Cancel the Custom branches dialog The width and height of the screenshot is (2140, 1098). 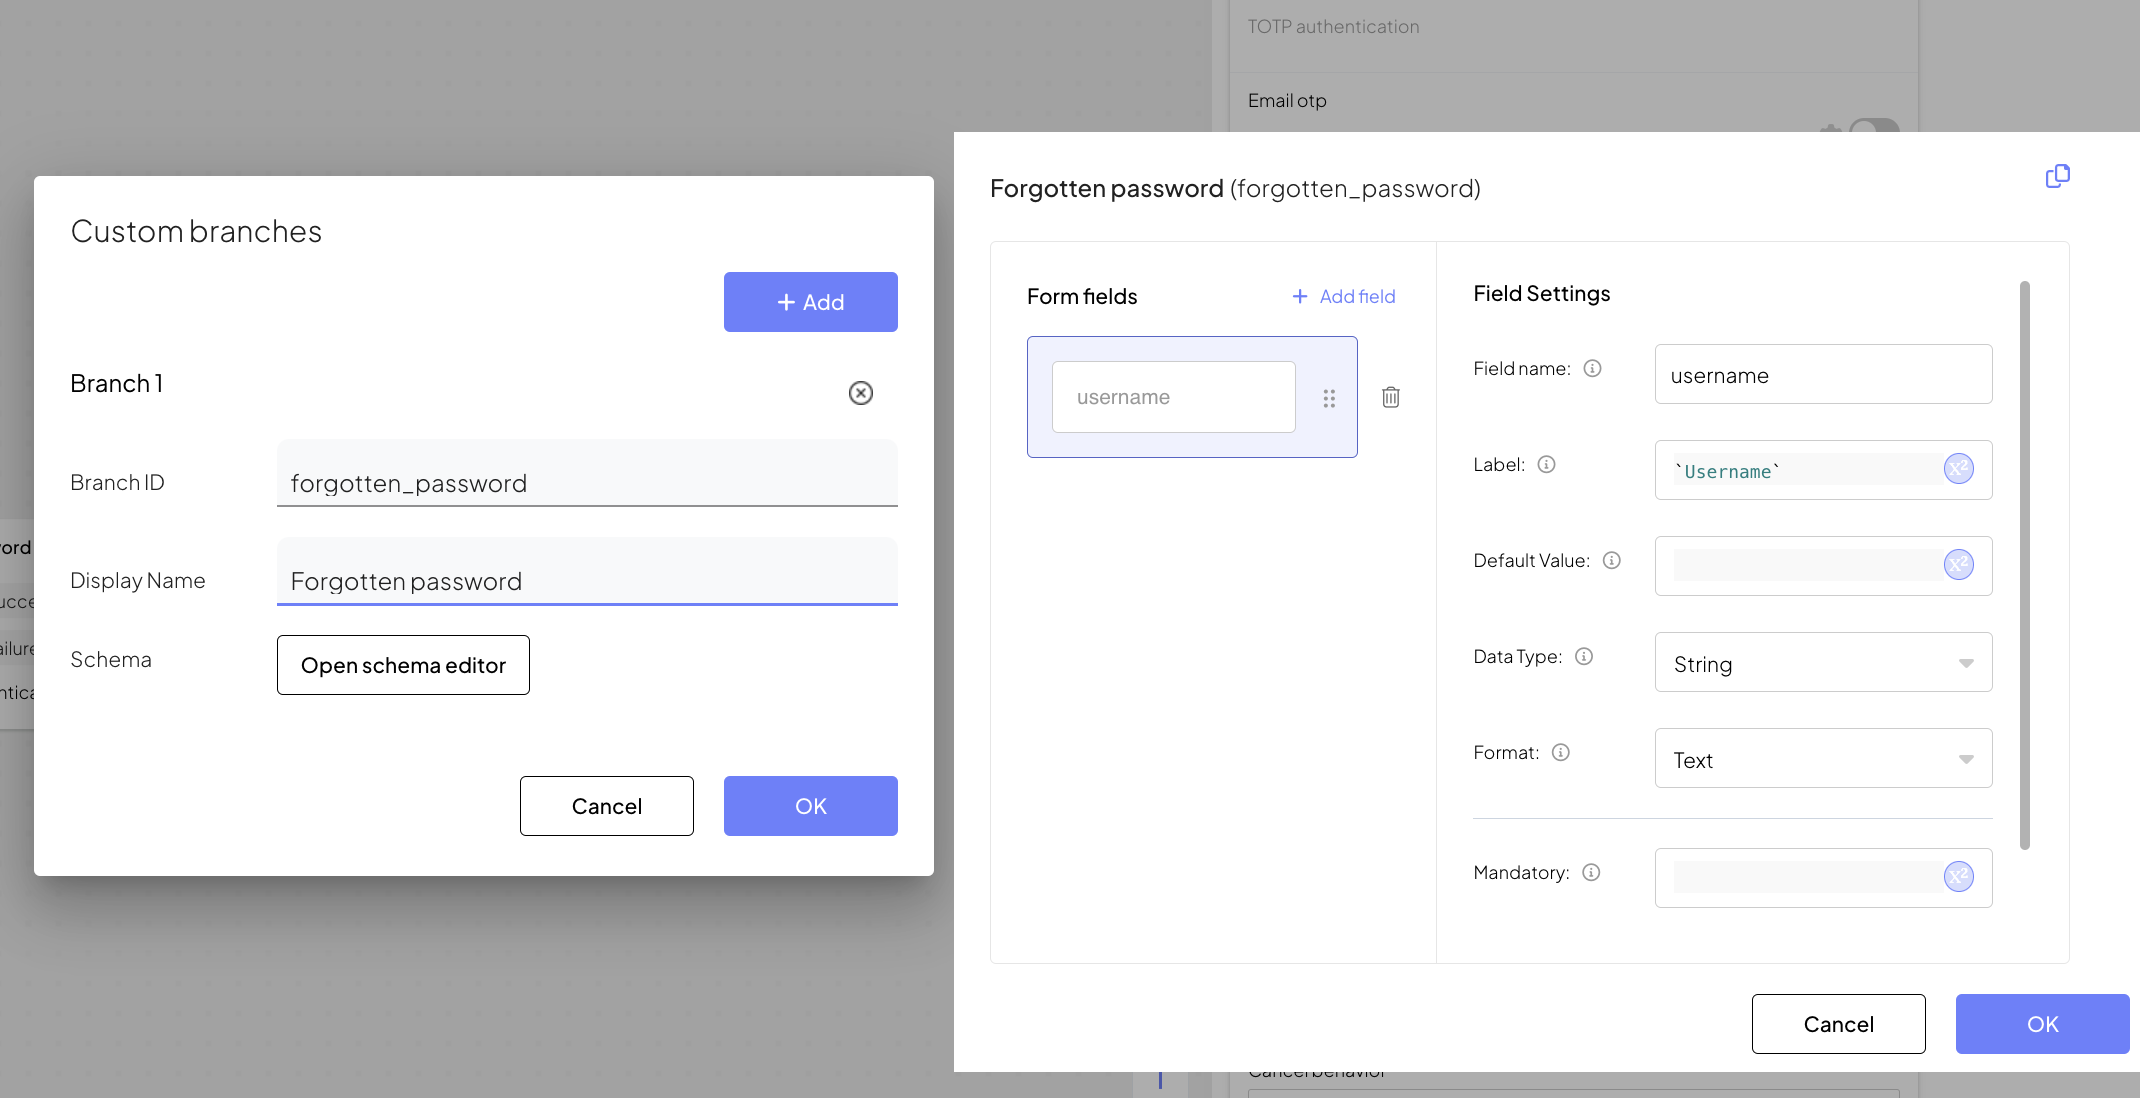pyautogui.click(x=606, y=806)
